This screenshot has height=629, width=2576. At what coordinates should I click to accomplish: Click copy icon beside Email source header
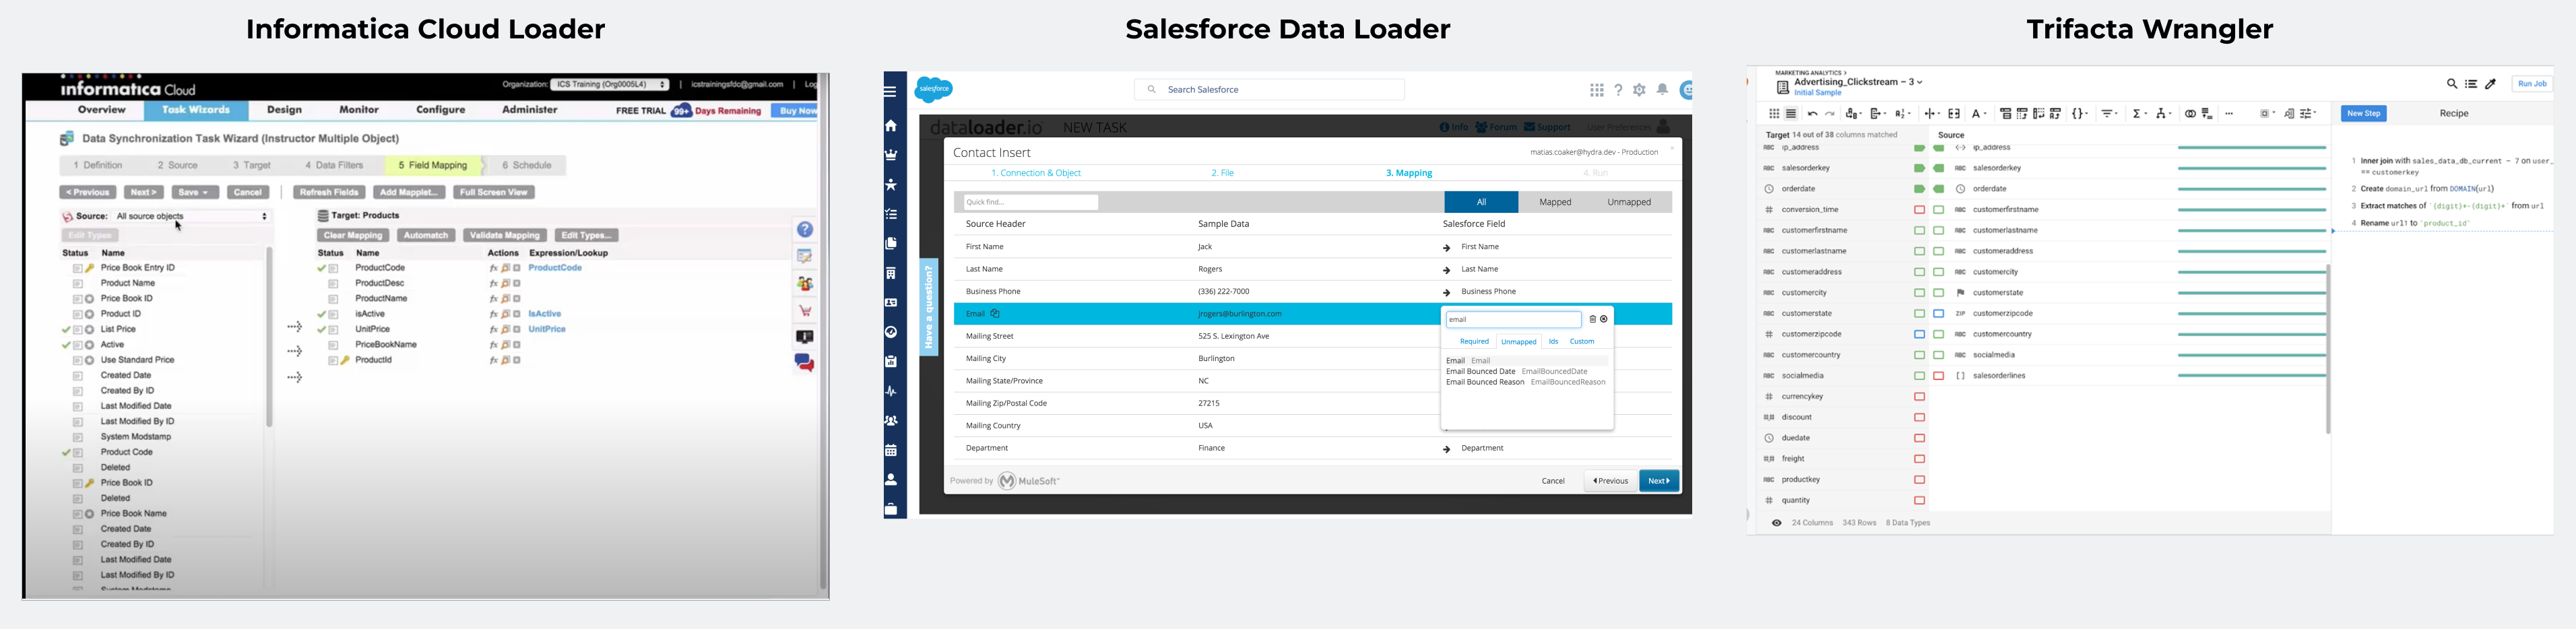[995, 314]
